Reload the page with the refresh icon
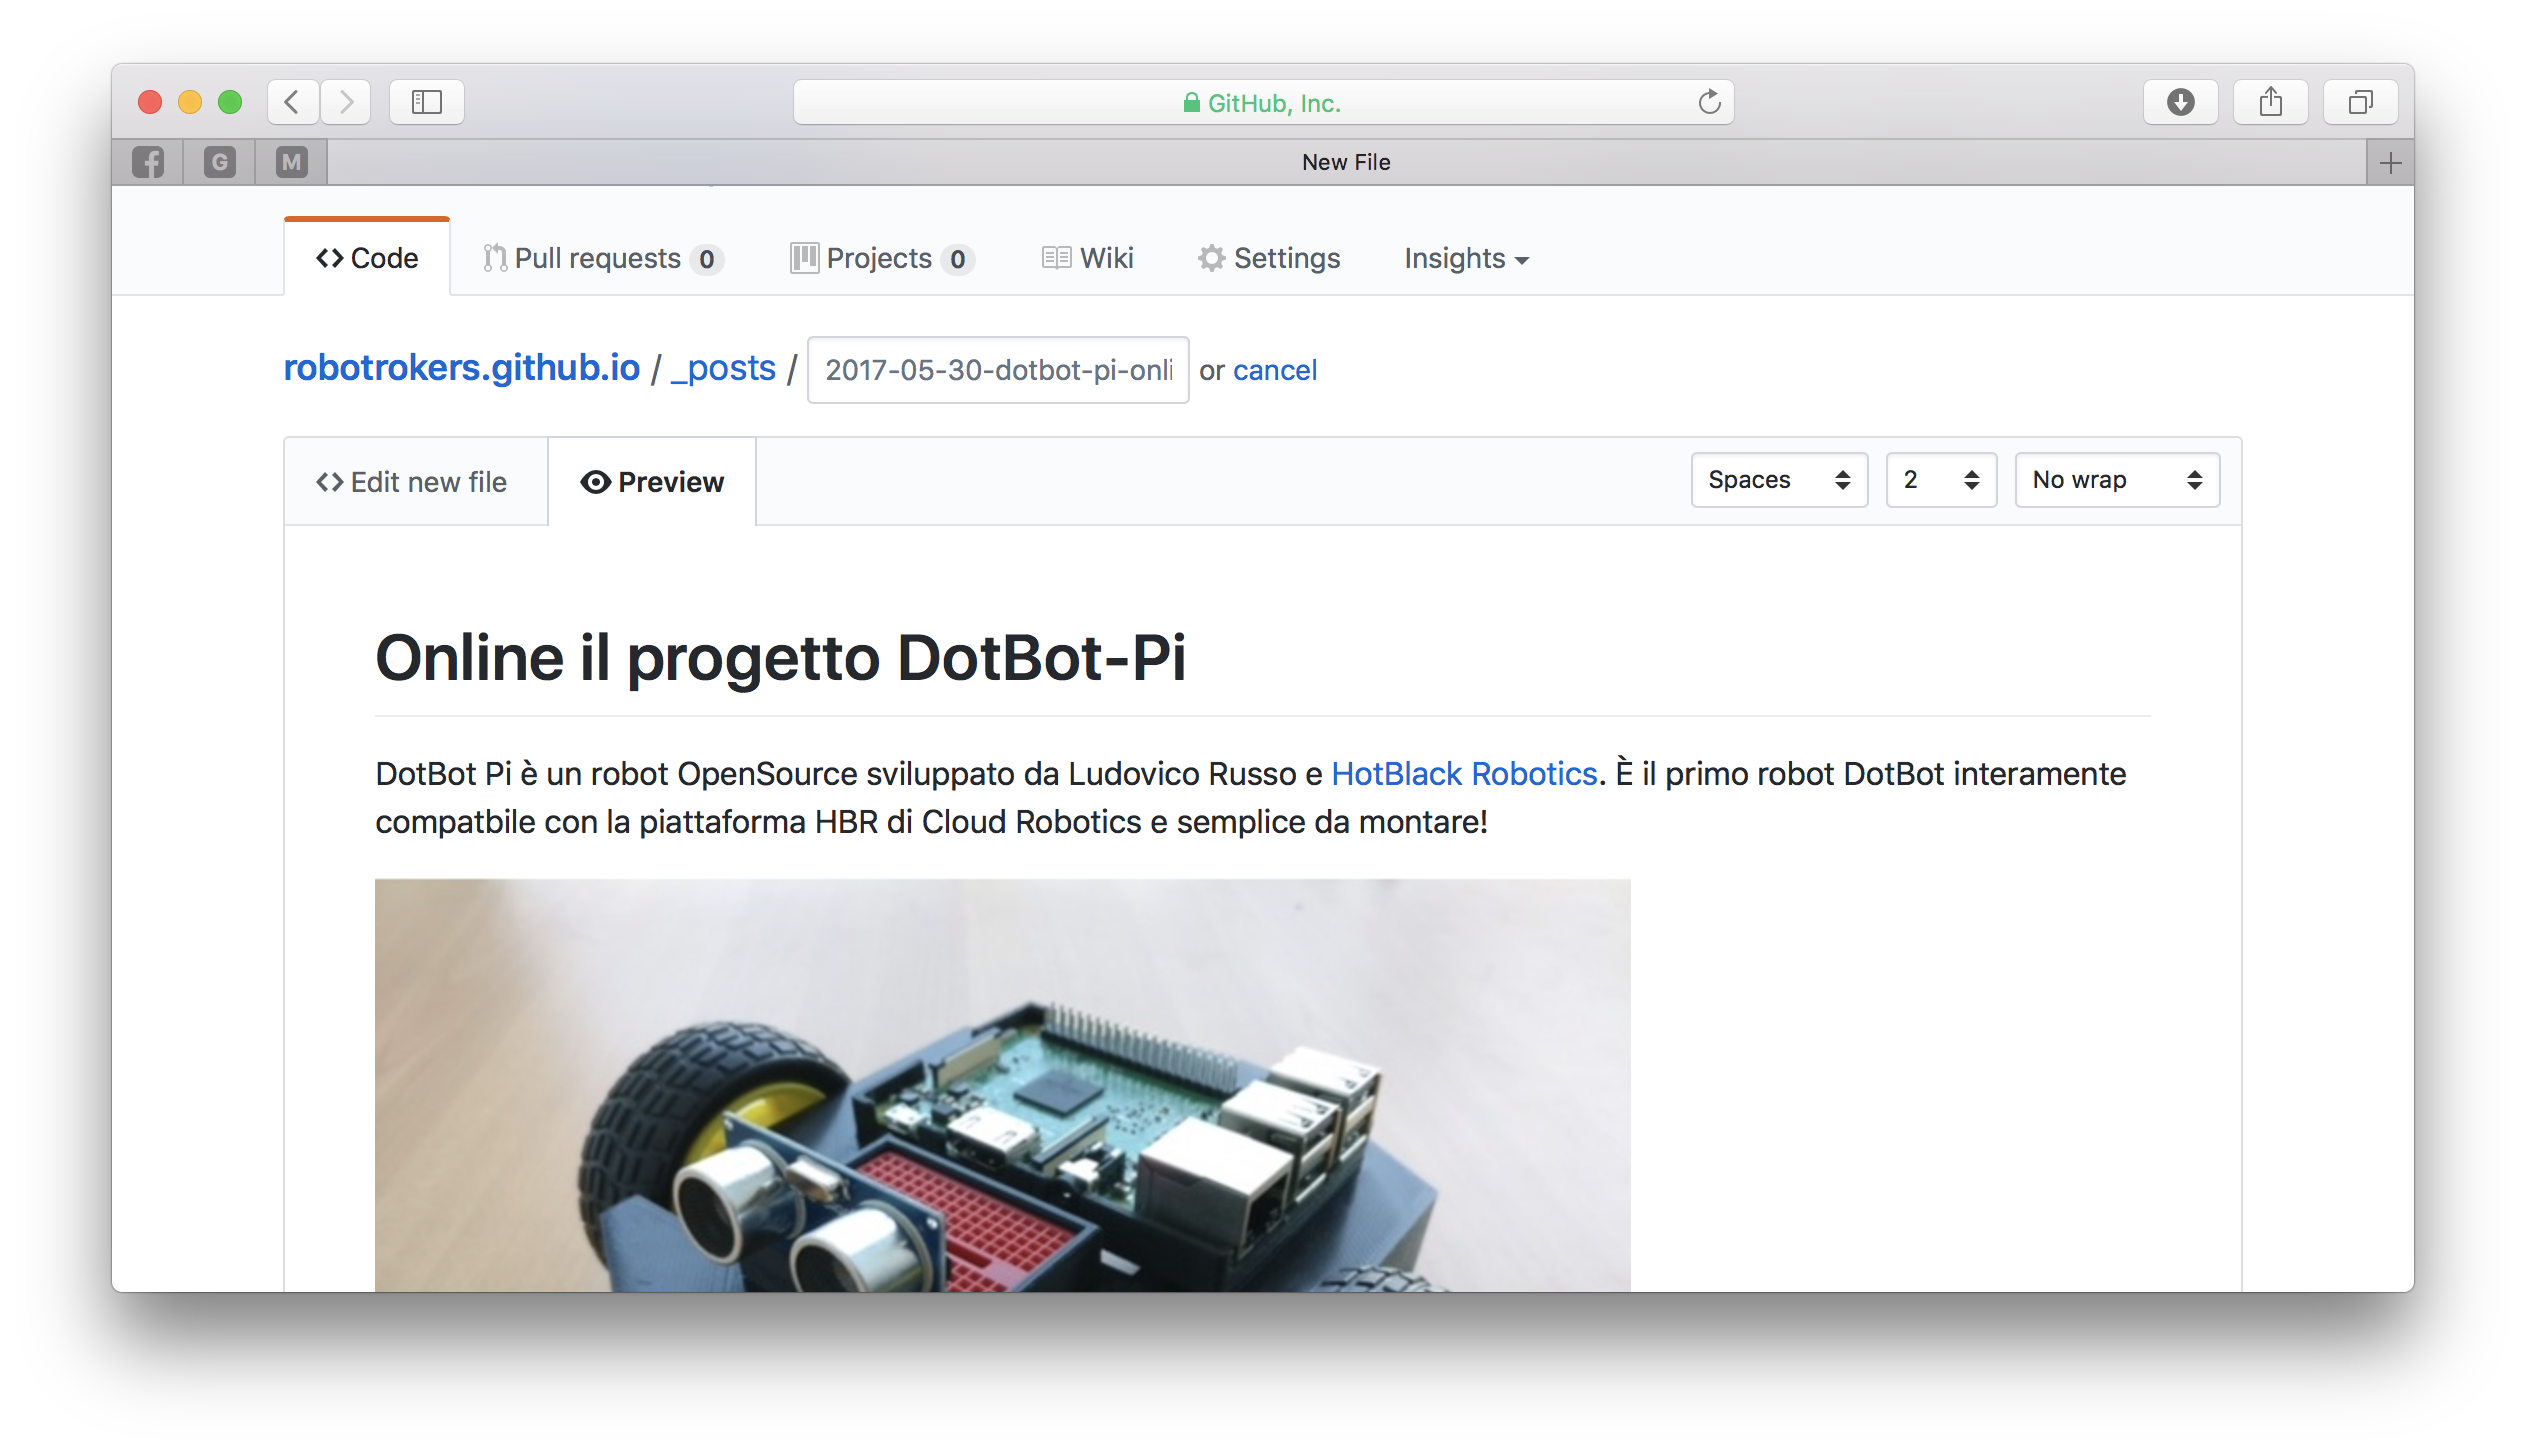The width and height of the screenshot is (2526, 1452). (1709, 102)
